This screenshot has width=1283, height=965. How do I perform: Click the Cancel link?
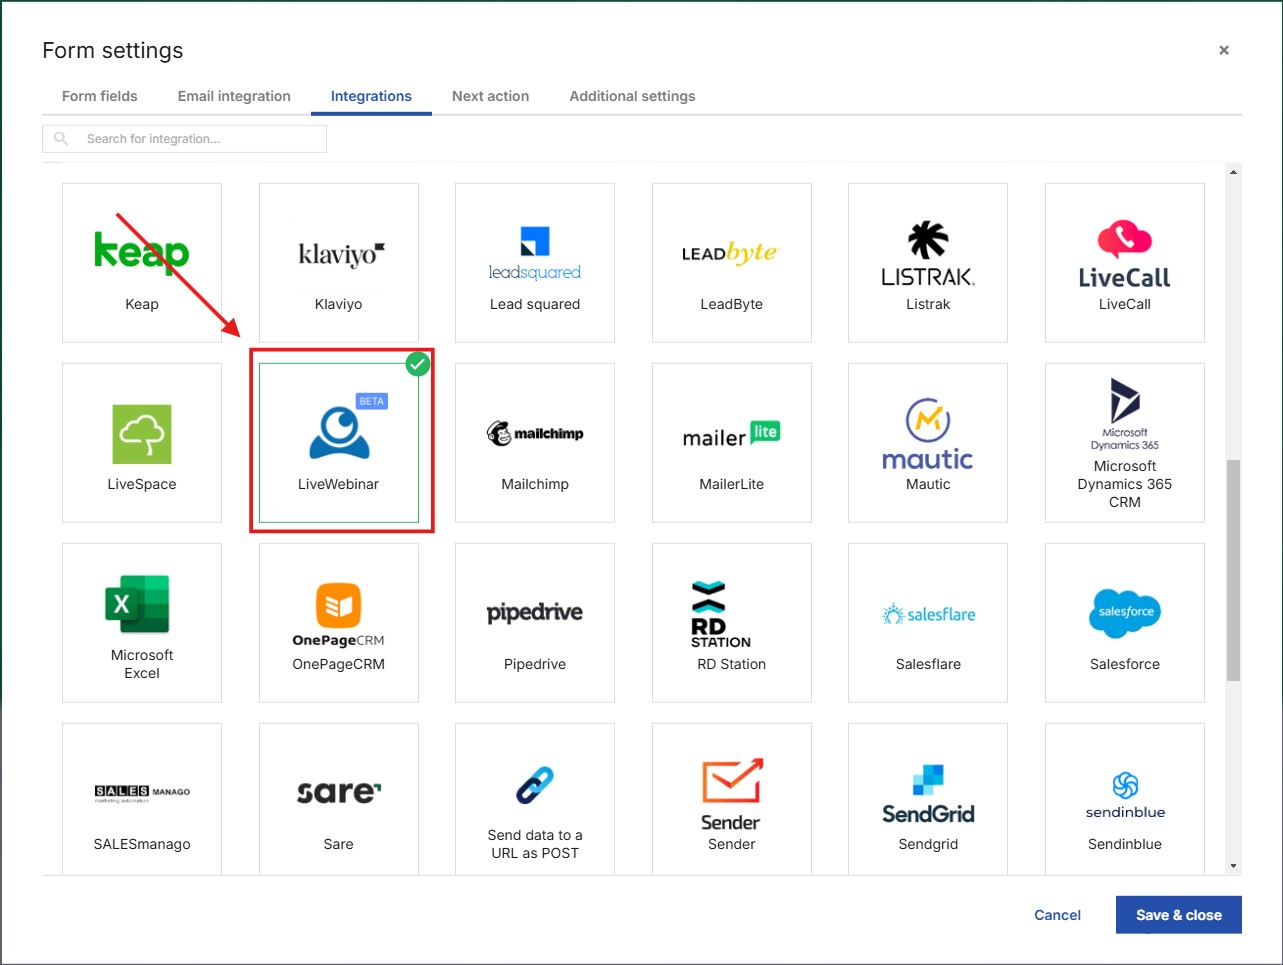[x=1057, y=915]
